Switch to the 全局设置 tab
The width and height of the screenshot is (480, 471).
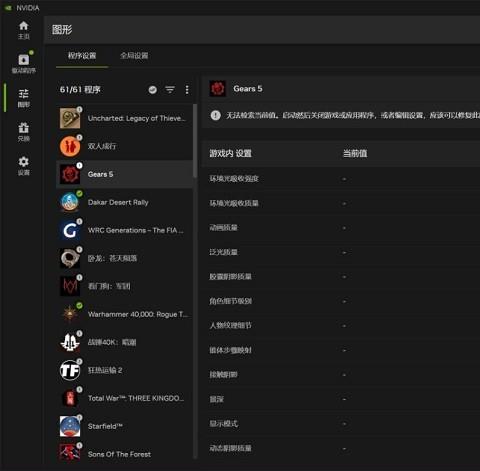134,56
